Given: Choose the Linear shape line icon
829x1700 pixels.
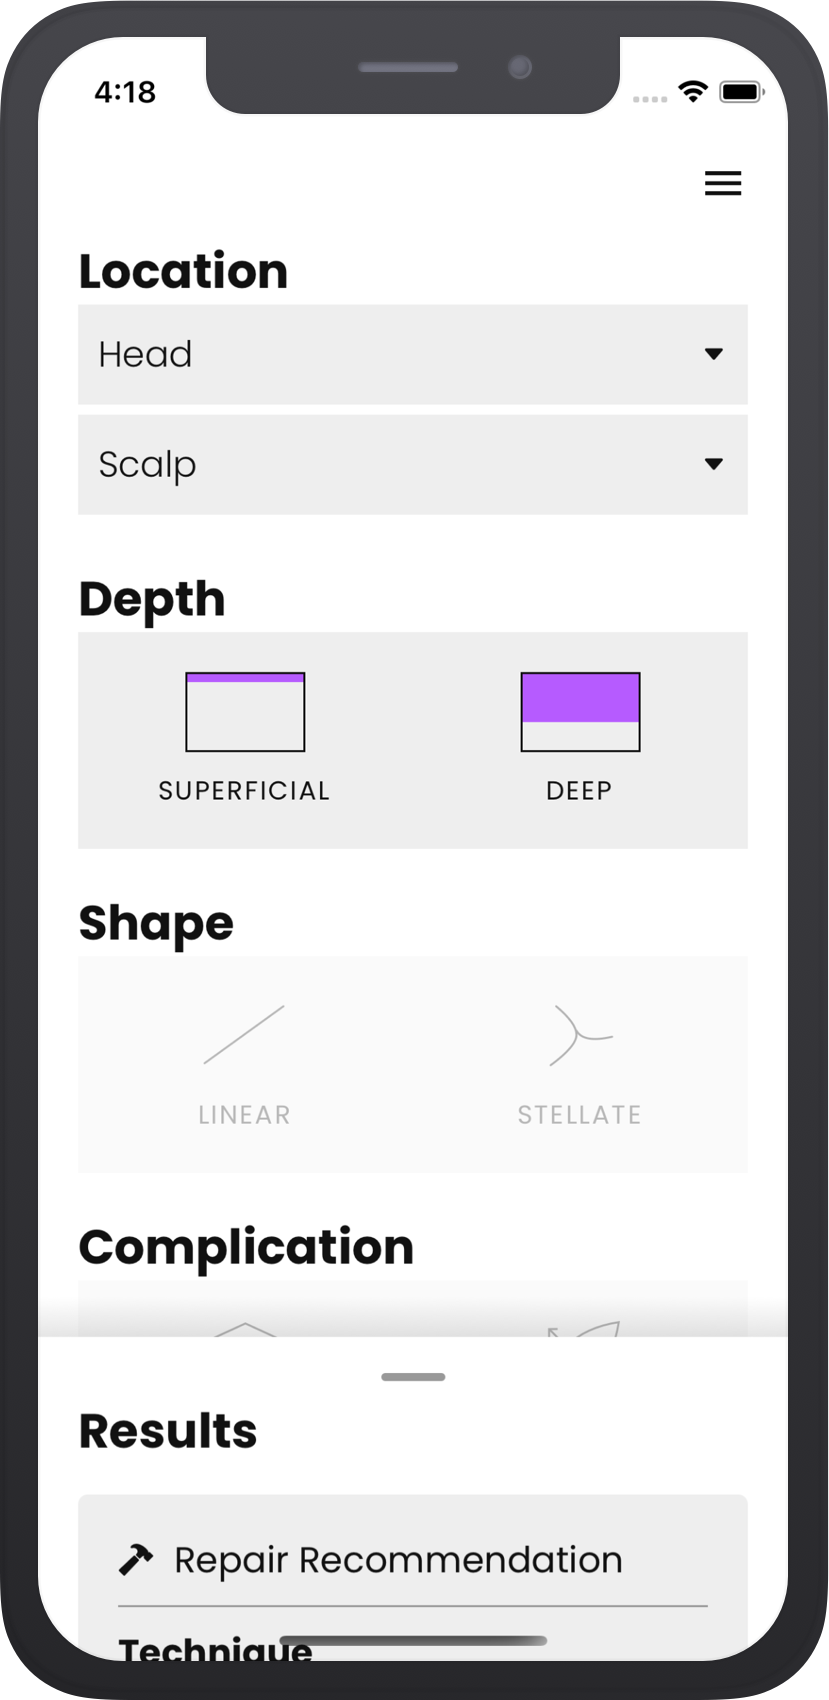Looking at the screenshot, I should click(x=244, y=1035).
